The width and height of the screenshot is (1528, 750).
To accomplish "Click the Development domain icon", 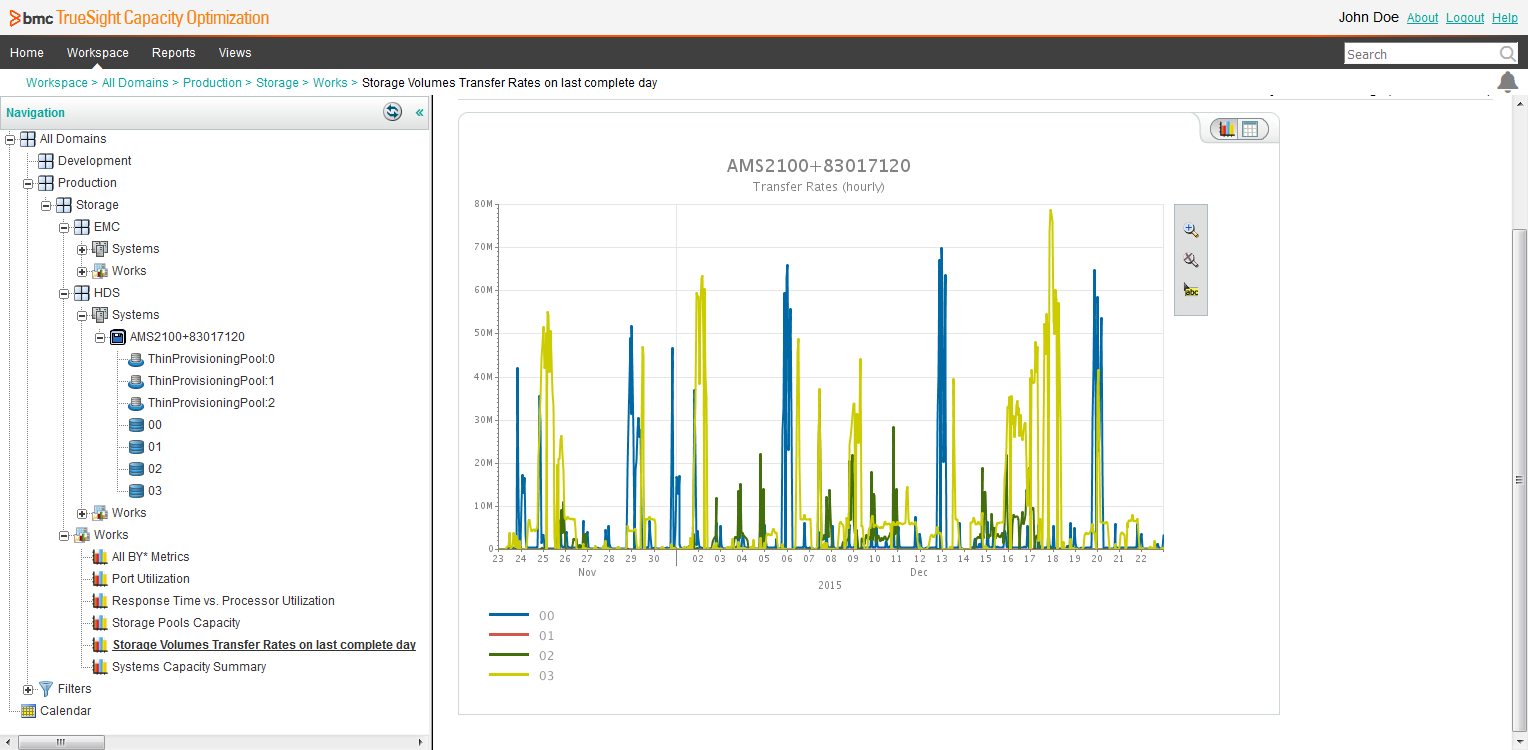I will (x=46, y=161).
